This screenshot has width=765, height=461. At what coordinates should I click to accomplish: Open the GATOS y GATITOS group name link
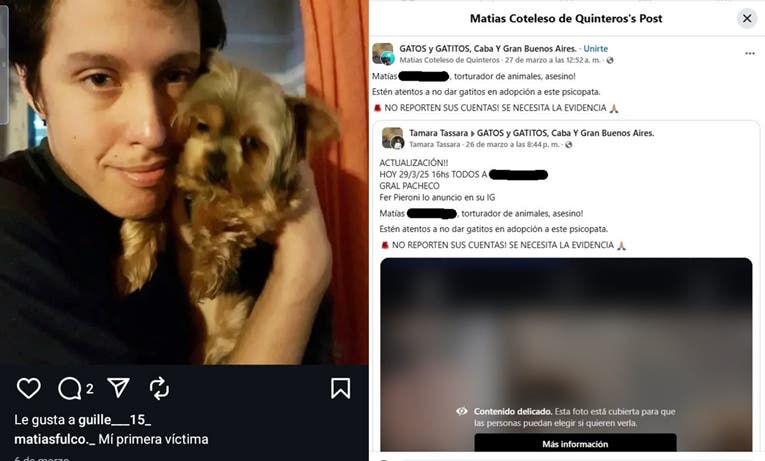tap(488, 49)
